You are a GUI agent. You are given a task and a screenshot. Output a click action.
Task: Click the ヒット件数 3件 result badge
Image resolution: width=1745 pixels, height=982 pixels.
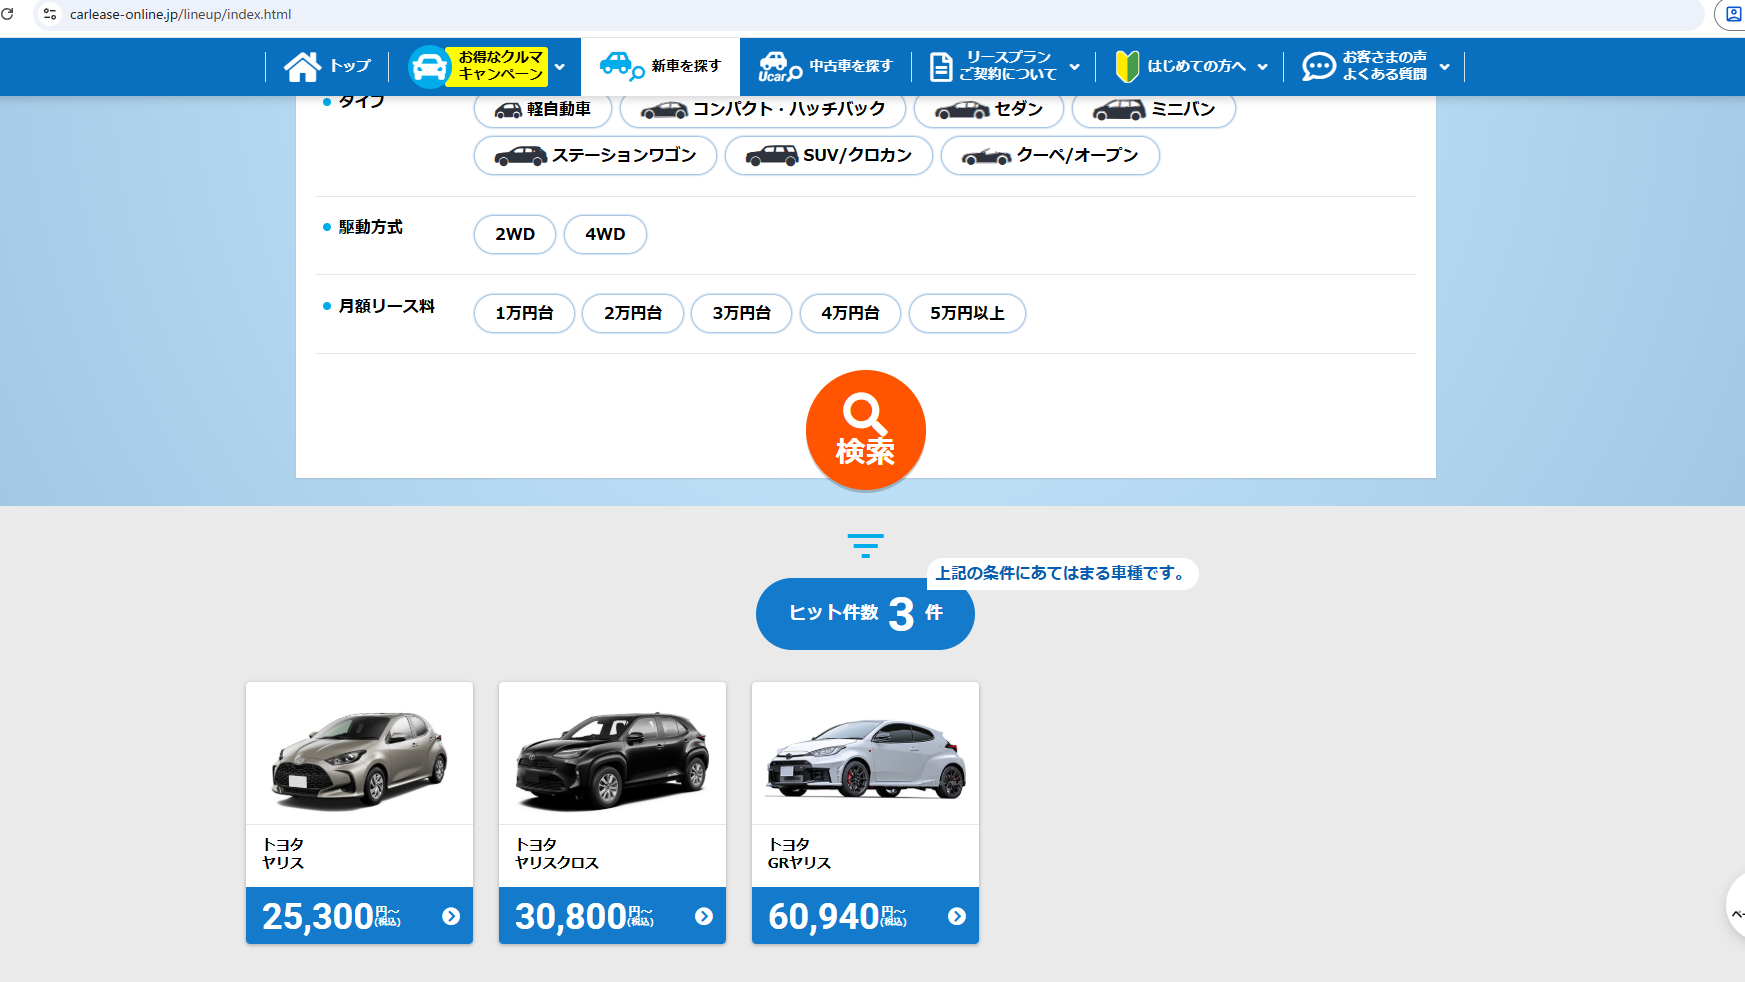point(865,613)
